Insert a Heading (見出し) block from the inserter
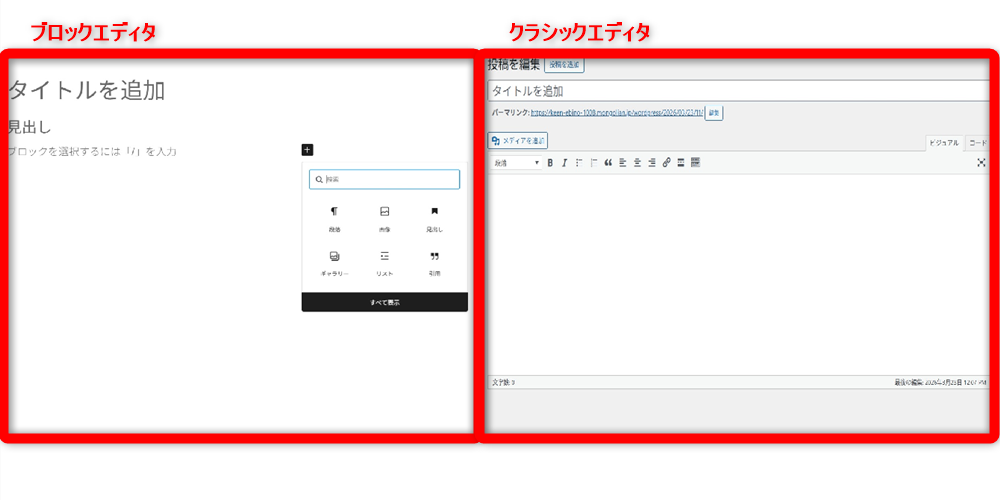The height and width of the screenshot is (500, 1000). [x=434, y=219]
